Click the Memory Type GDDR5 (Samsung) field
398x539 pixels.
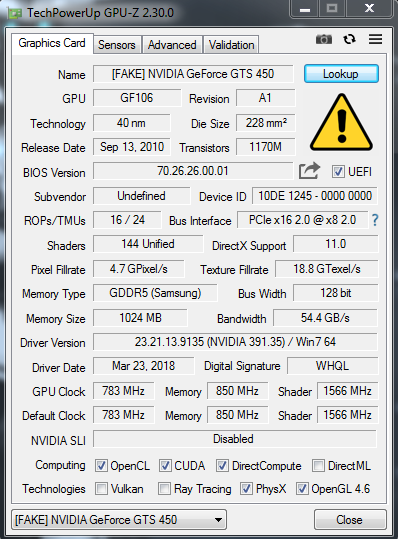(x=155, y=293)
